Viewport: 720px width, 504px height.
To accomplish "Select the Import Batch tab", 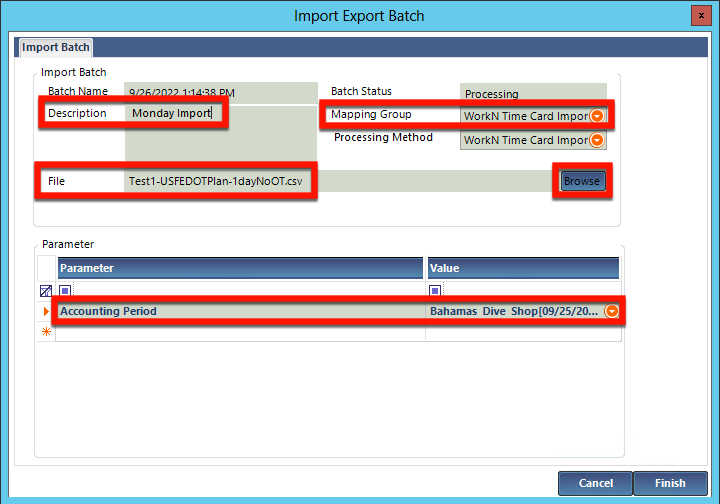I will tap(56, 47).
